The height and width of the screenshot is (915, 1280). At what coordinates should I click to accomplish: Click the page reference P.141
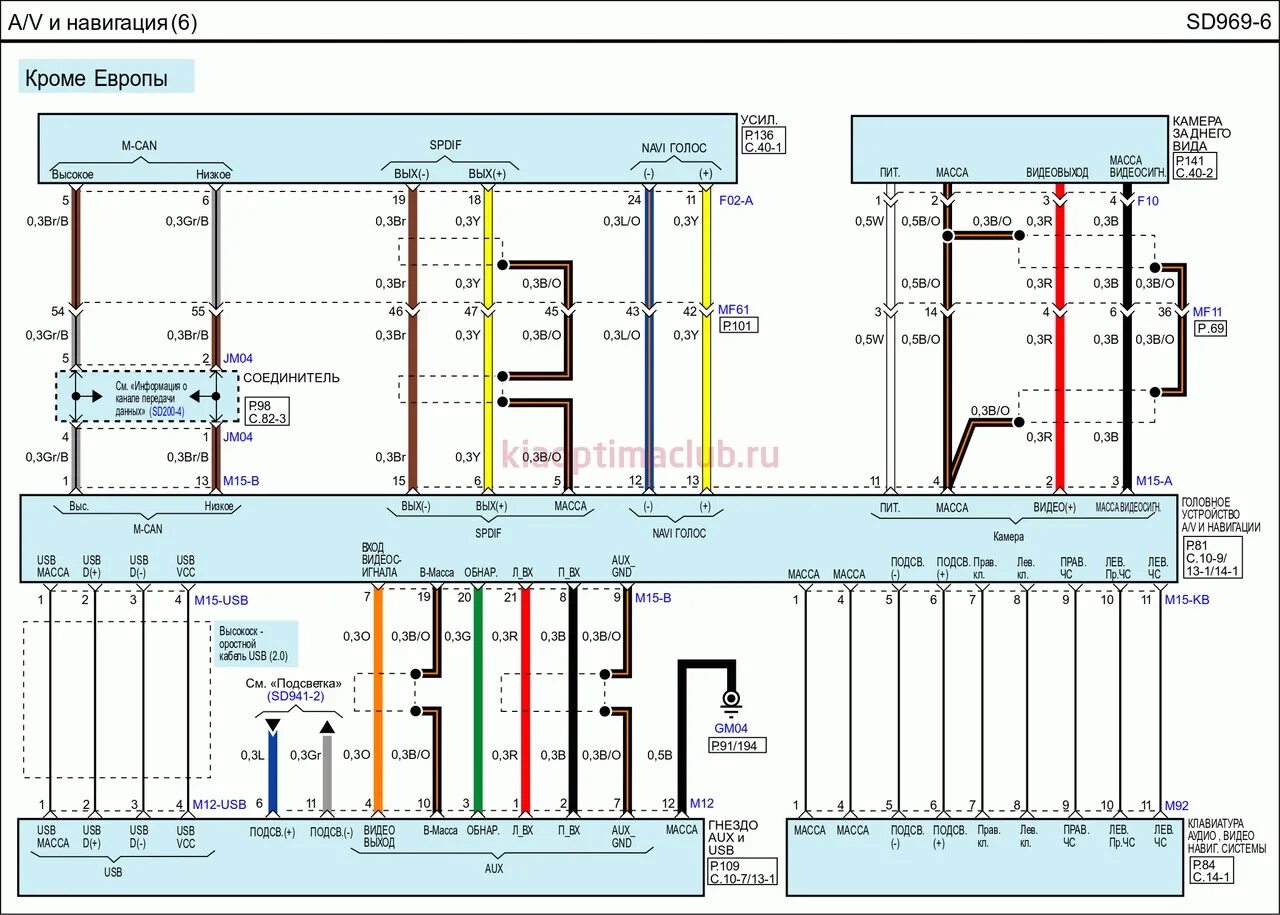(1189, 160)
